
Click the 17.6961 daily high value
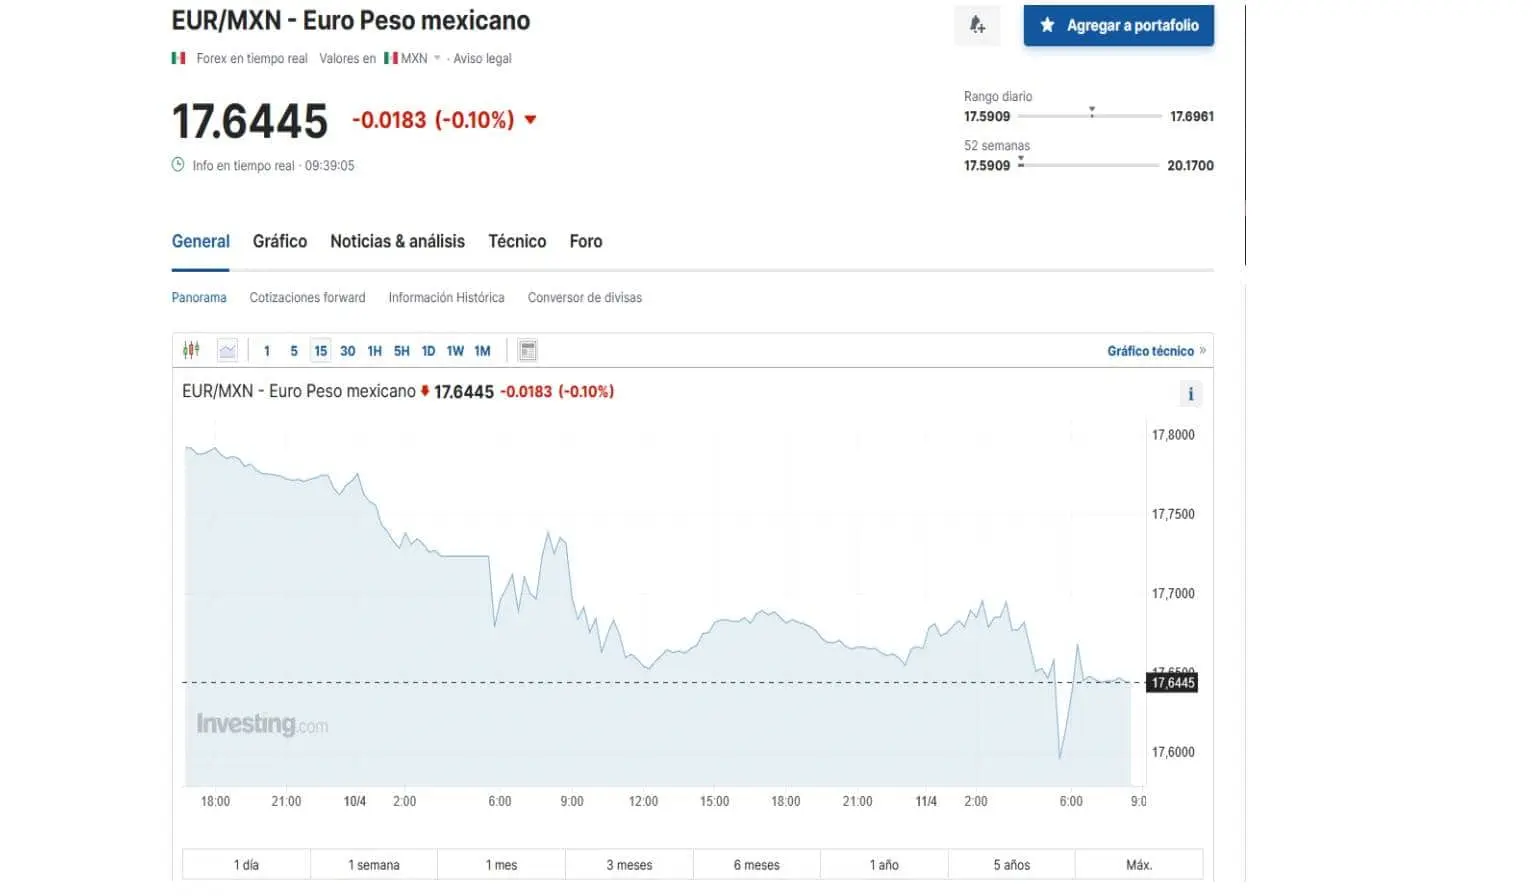[1192, 117]
